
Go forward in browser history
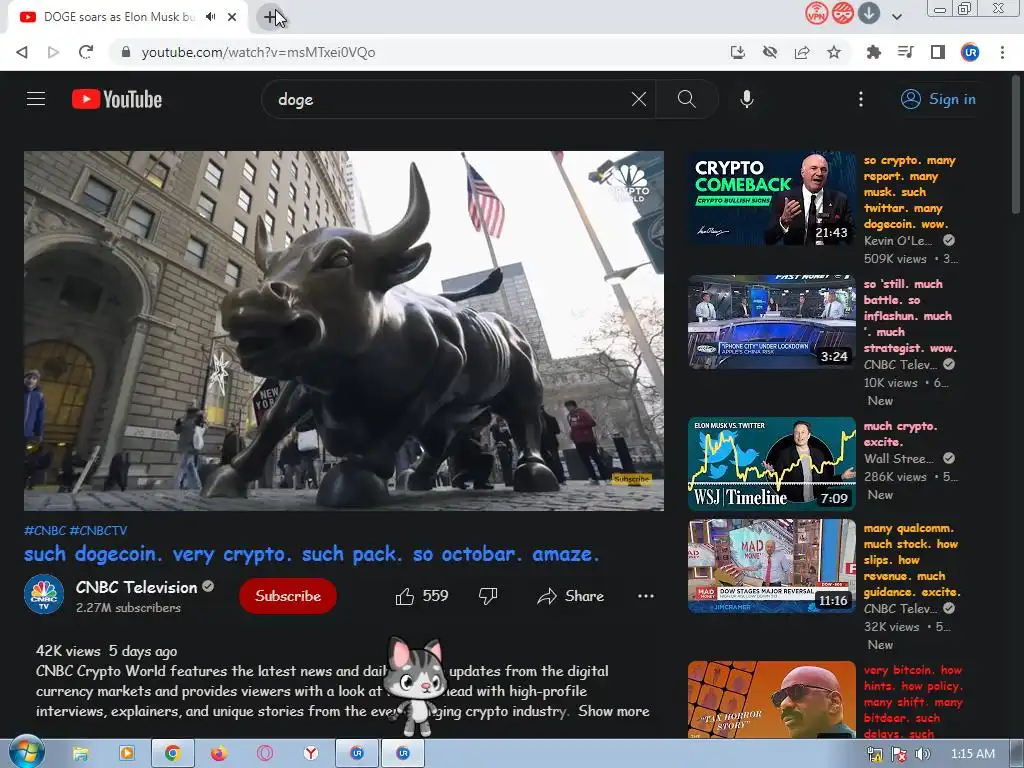pos(54,52)
